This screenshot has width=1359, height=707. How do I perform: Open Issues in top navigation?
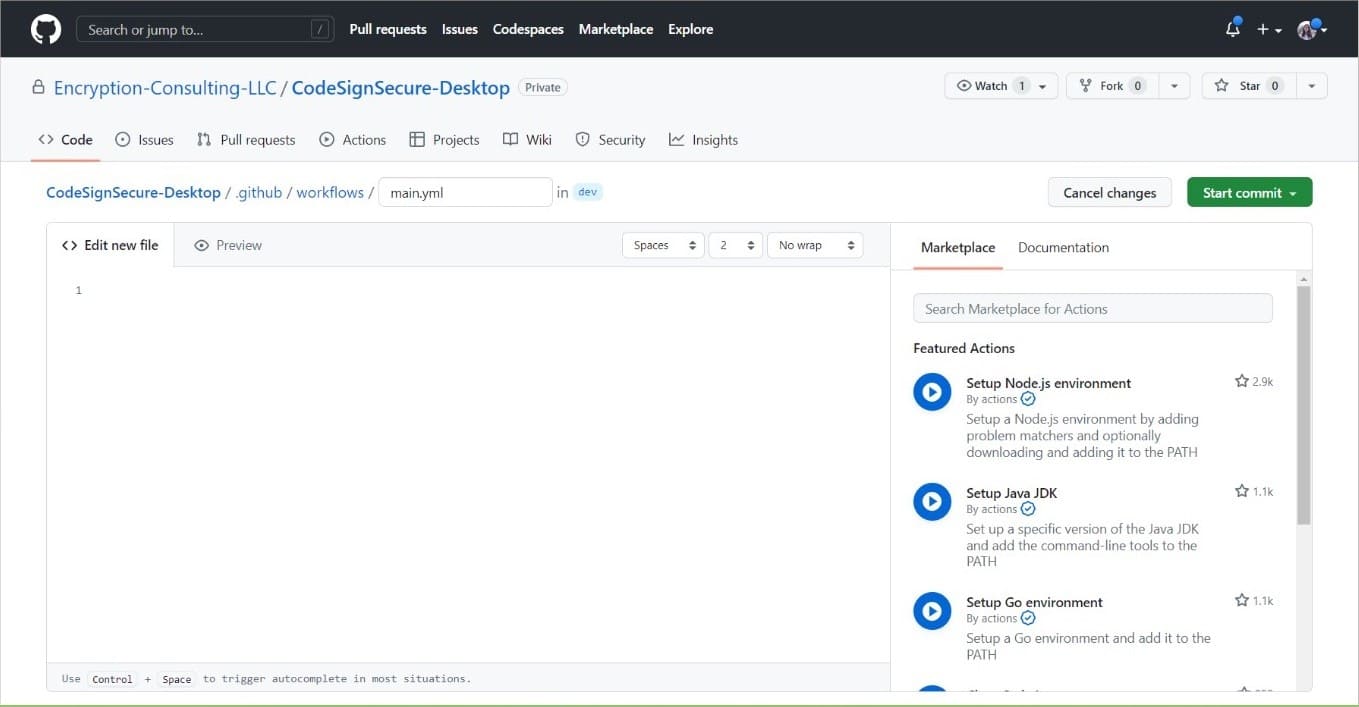(x=460, y=29)
